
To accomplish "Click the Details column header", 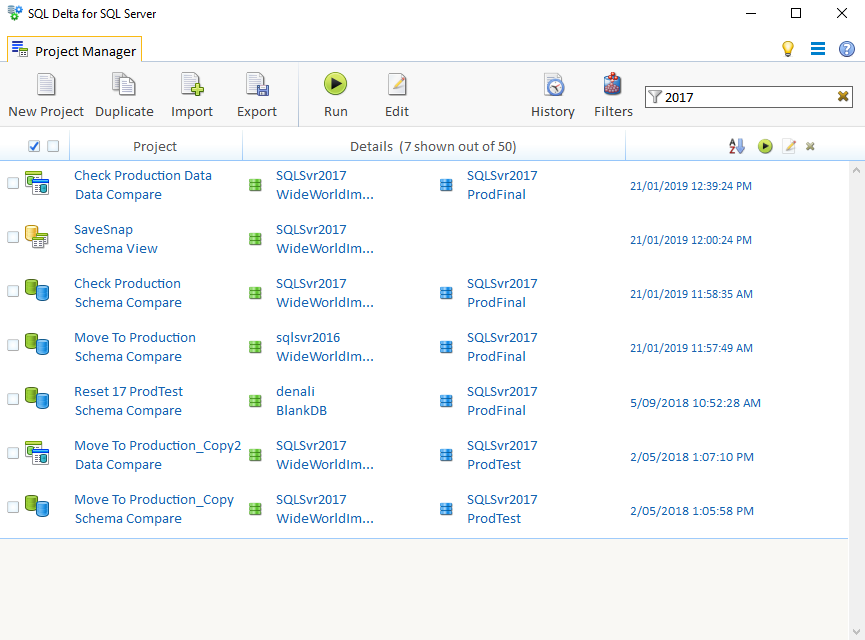I will click(433, 146).
